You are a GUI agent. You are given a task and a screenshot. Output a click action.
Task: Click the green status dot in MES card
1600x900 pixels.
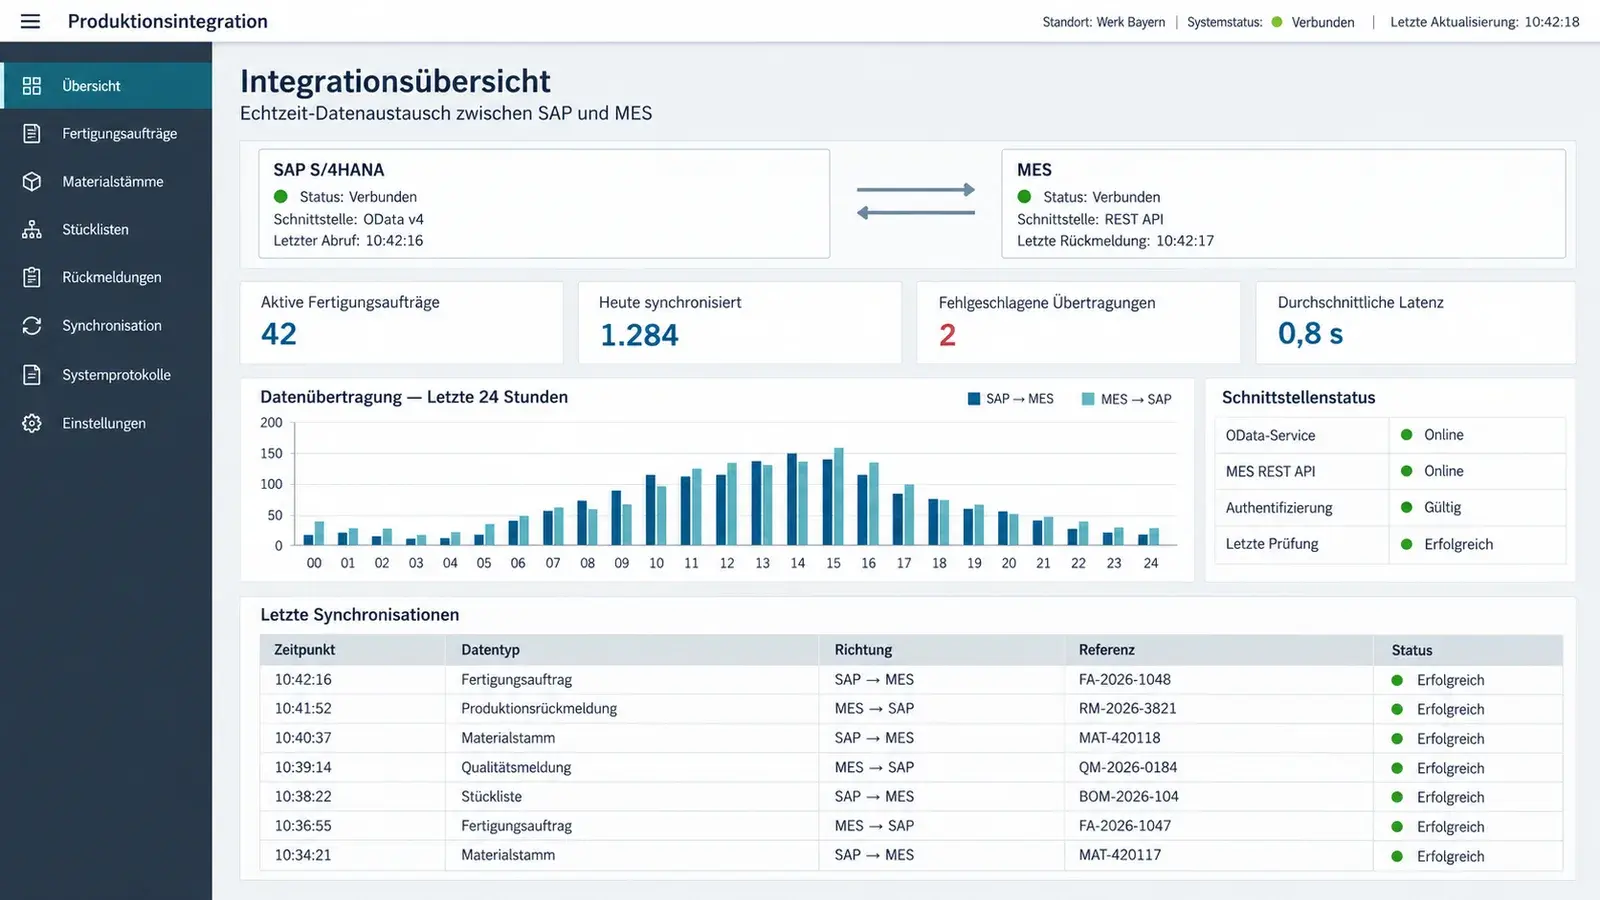[x=1024, y=197]
